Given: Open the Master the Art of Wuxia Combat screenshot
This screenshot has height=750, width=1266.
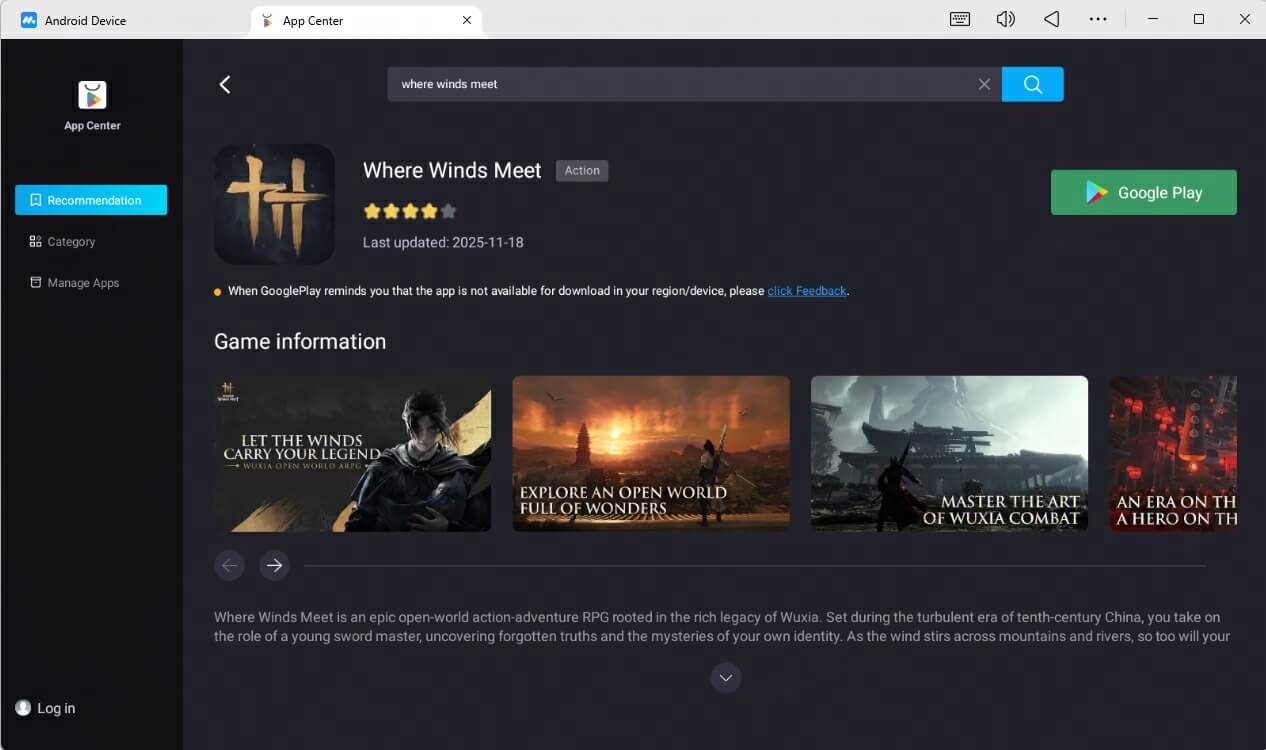Looking at the screenshot, I should (x=948, y=453).
